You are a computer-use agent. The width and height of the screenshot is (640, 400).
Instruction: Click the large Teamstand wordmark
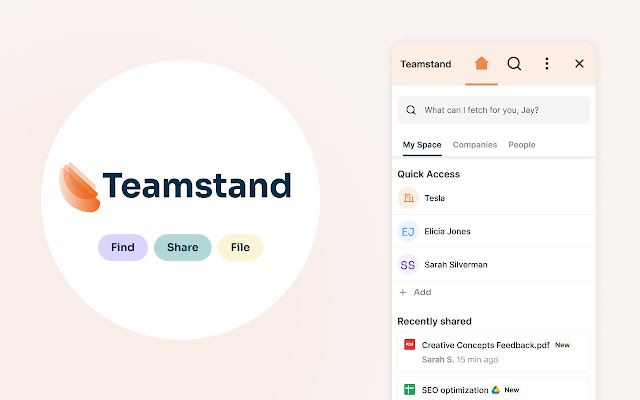[x=197, y=185]
